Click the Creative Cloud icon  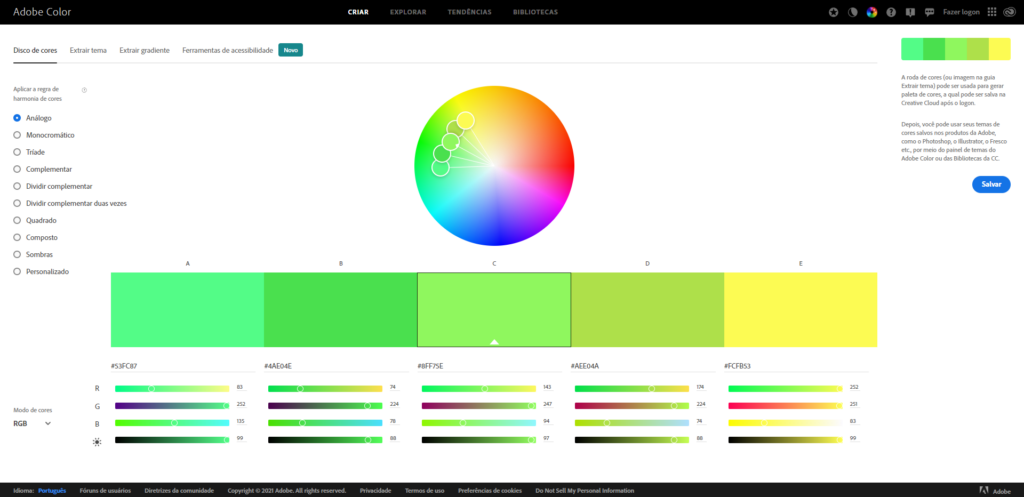(x=1008, y=12)
